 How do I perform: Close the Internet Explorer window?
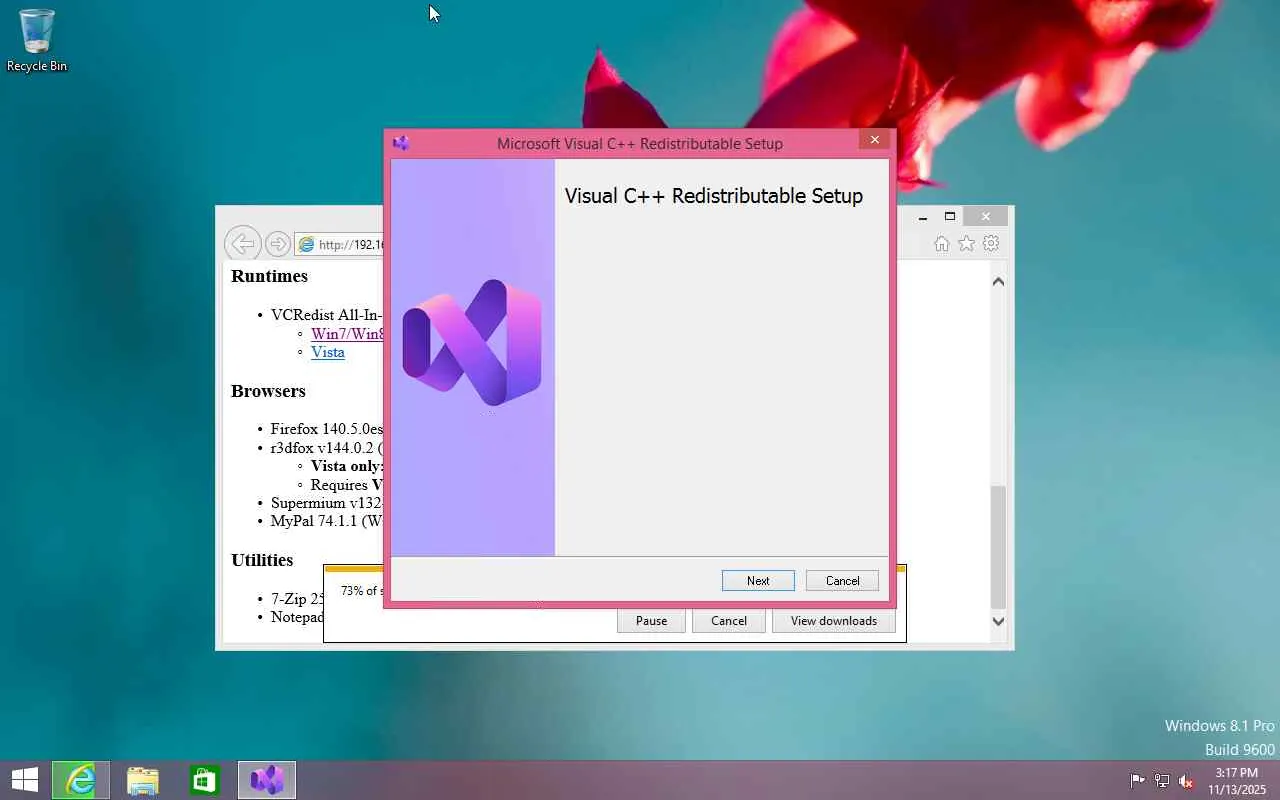(x=986, y=217)
